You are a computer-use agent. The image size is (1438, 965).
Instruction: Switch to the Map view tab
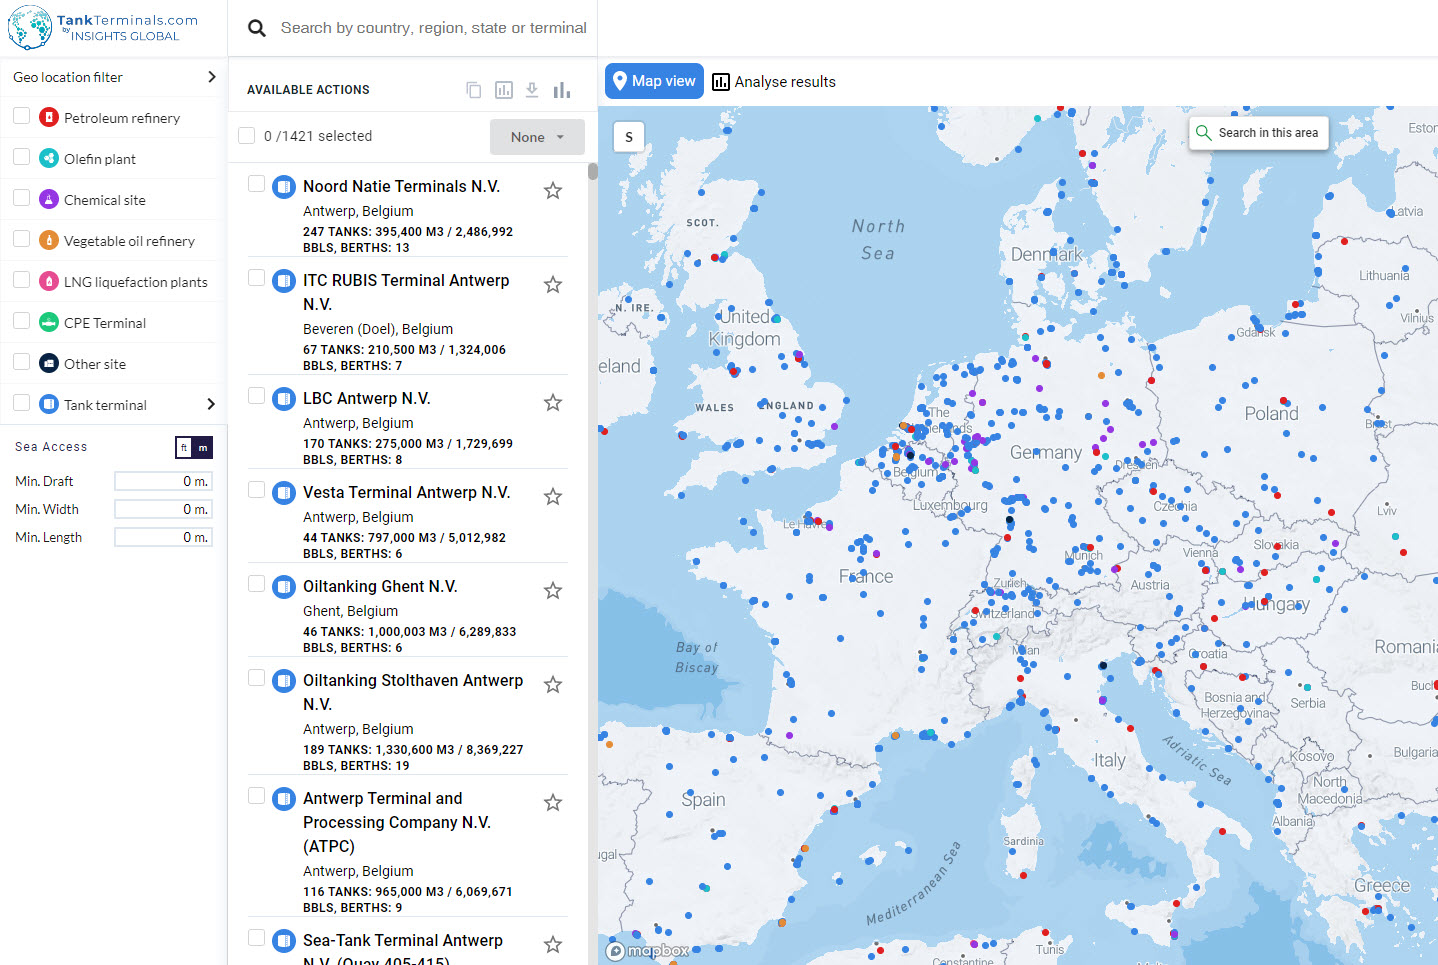[654, 82]
